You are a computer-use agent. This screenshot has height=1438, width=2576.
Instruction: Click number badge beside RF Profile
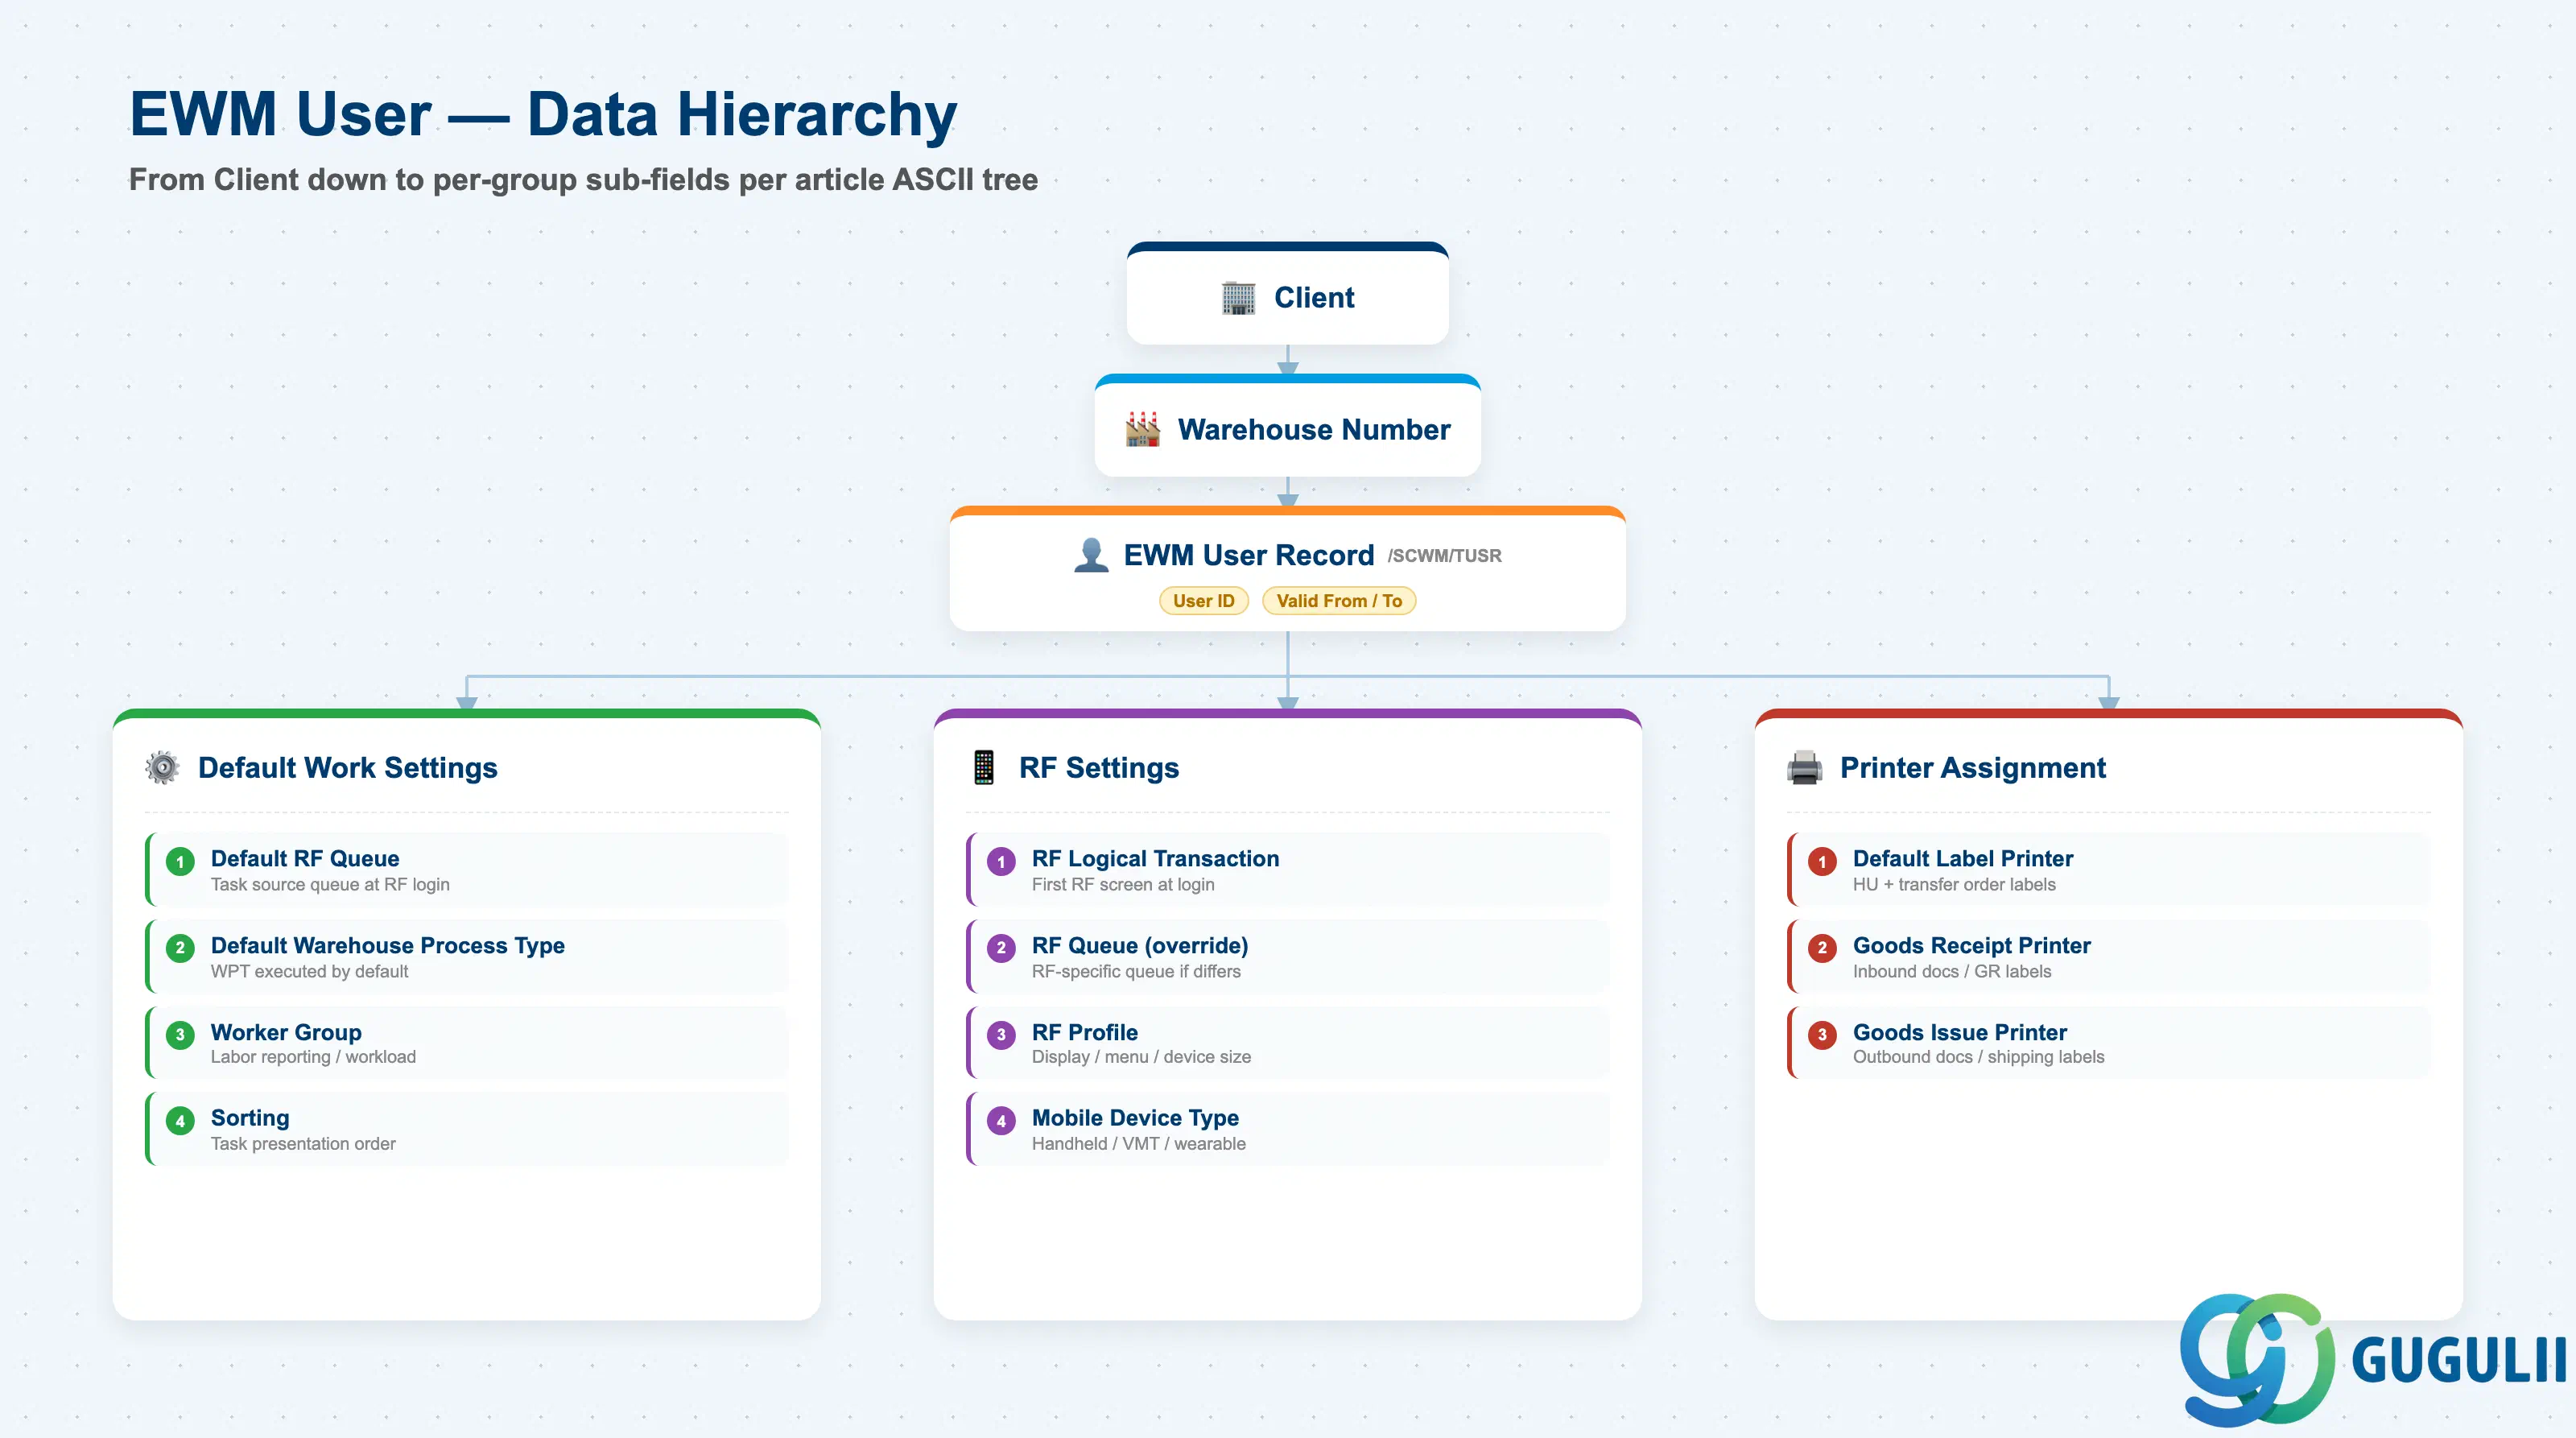click(x=1001, y=1035)
